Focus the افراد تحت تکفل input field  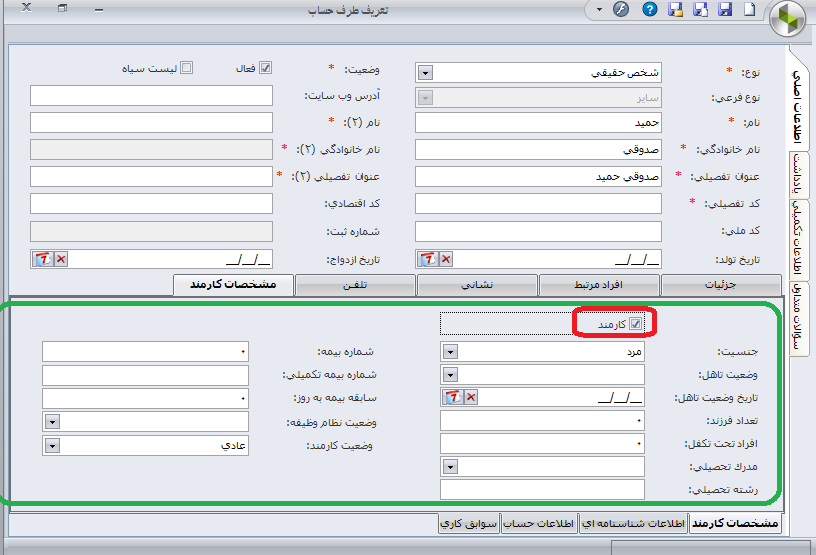click(x=542, y=444)
